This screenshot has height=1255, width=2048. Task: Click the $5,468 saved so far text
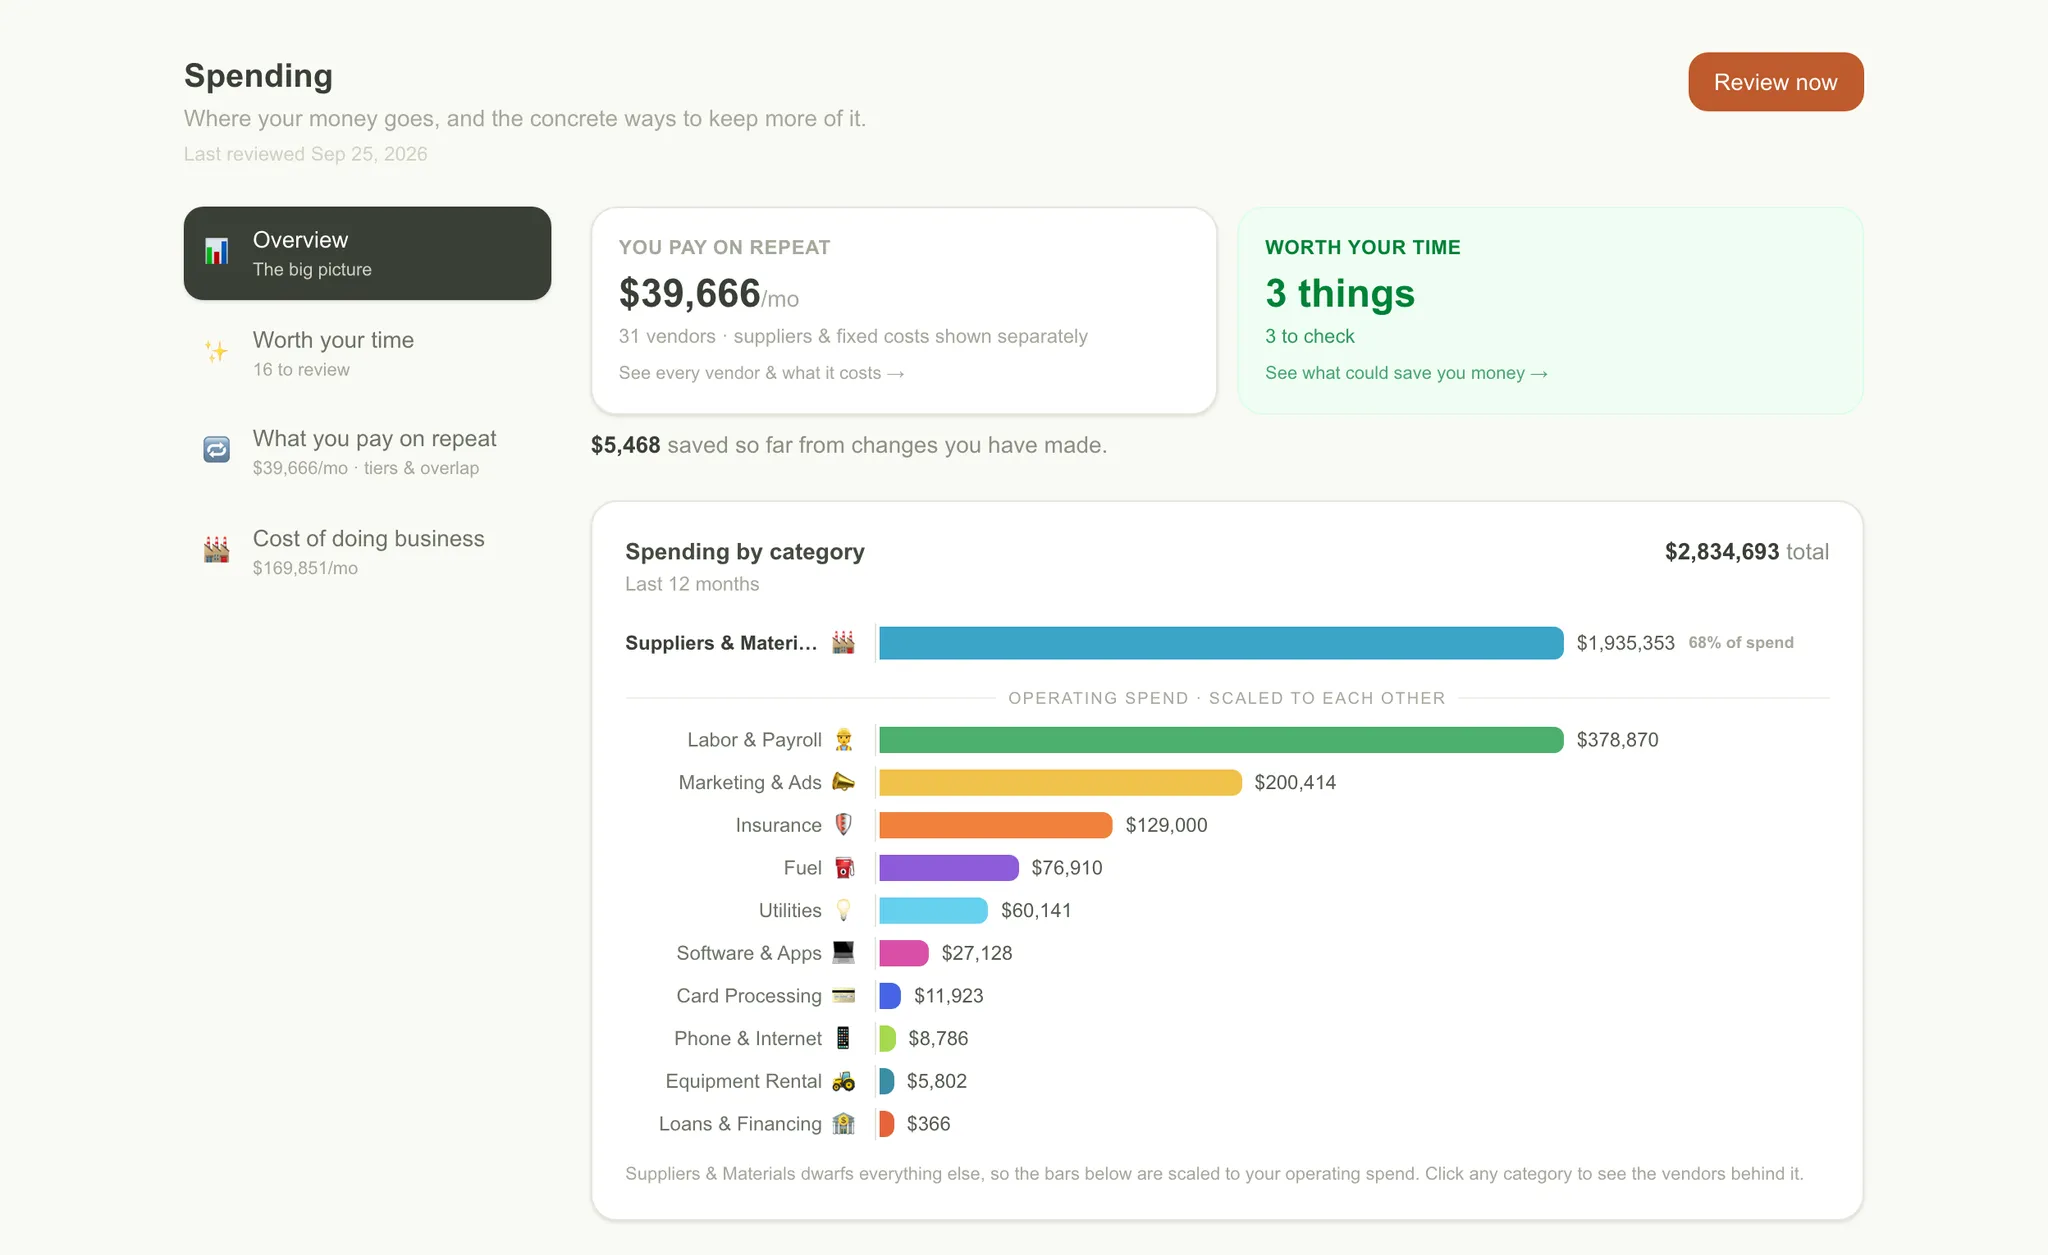(x=848, y=445)
